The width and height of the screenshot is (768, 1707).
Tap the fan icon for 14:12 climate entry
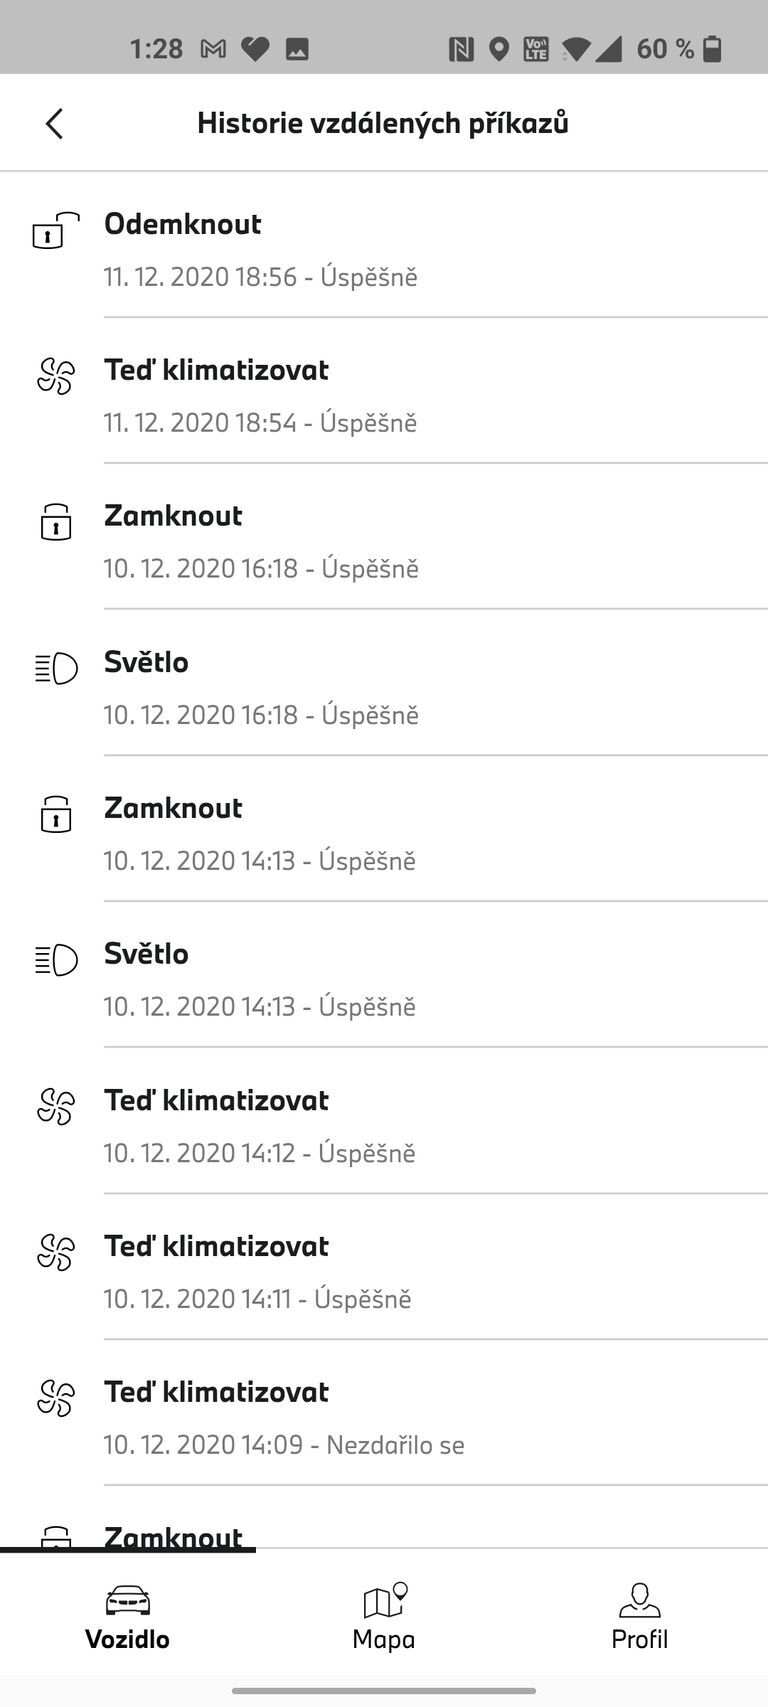[56, 1107]
